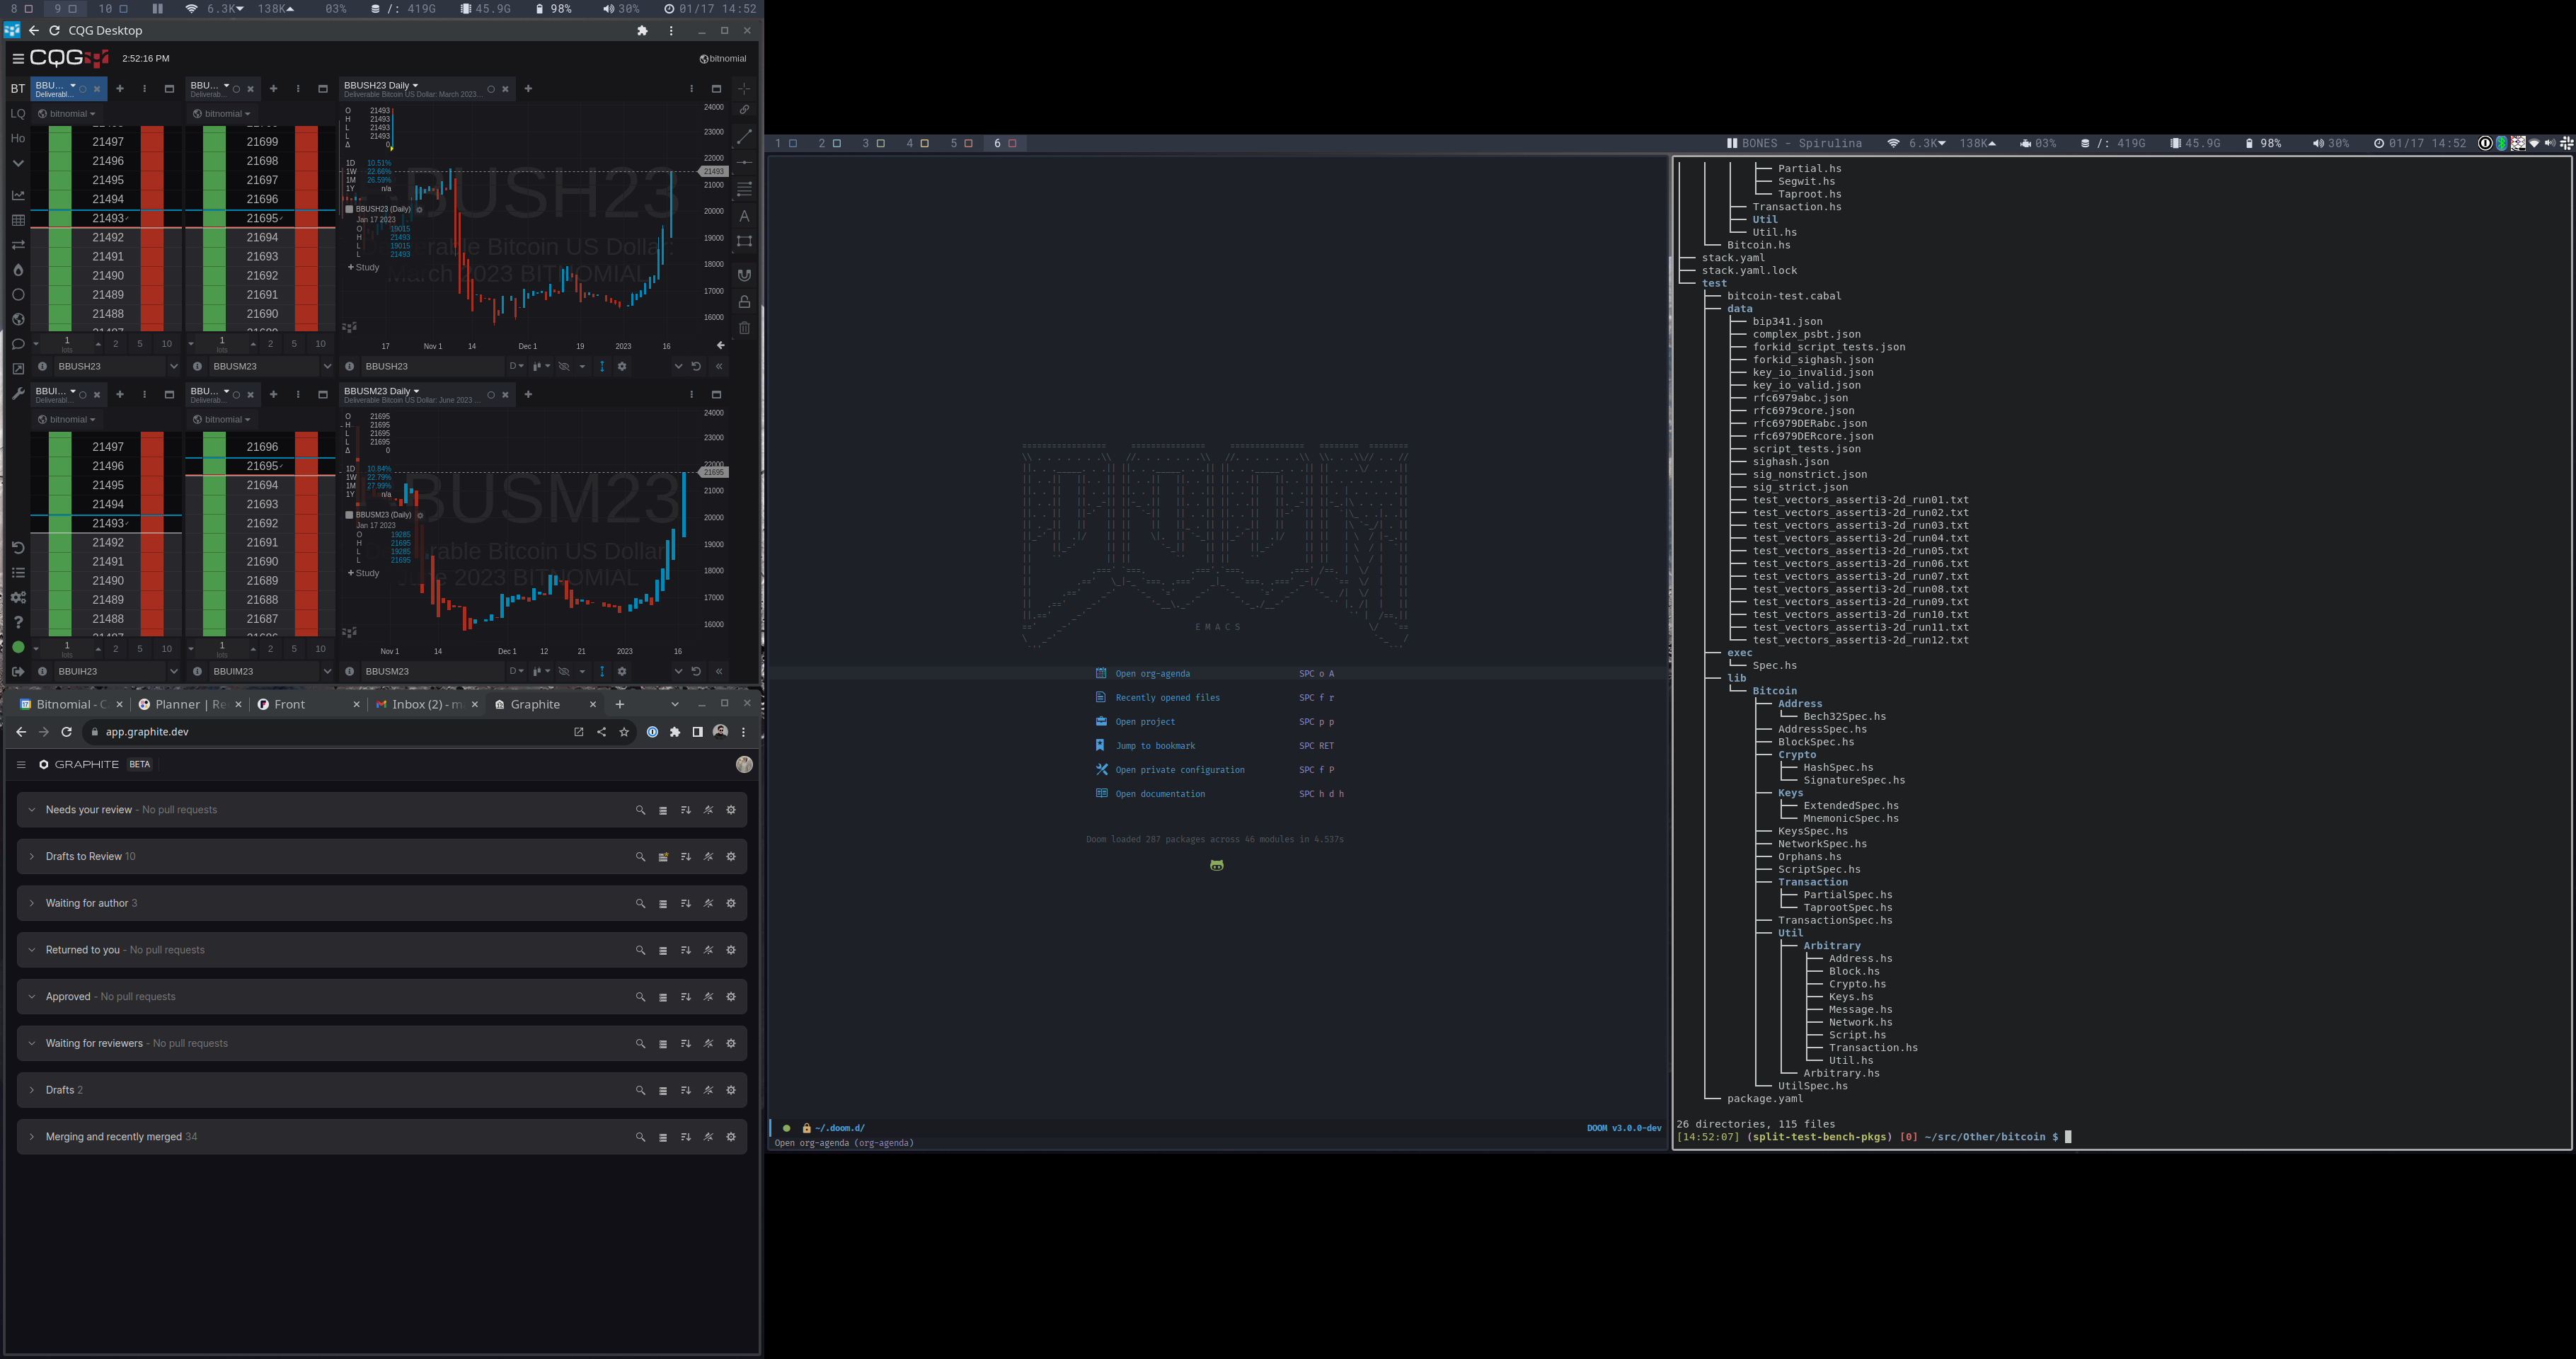Click price 21497 in BBUSH23 ladder

point(108,142)
